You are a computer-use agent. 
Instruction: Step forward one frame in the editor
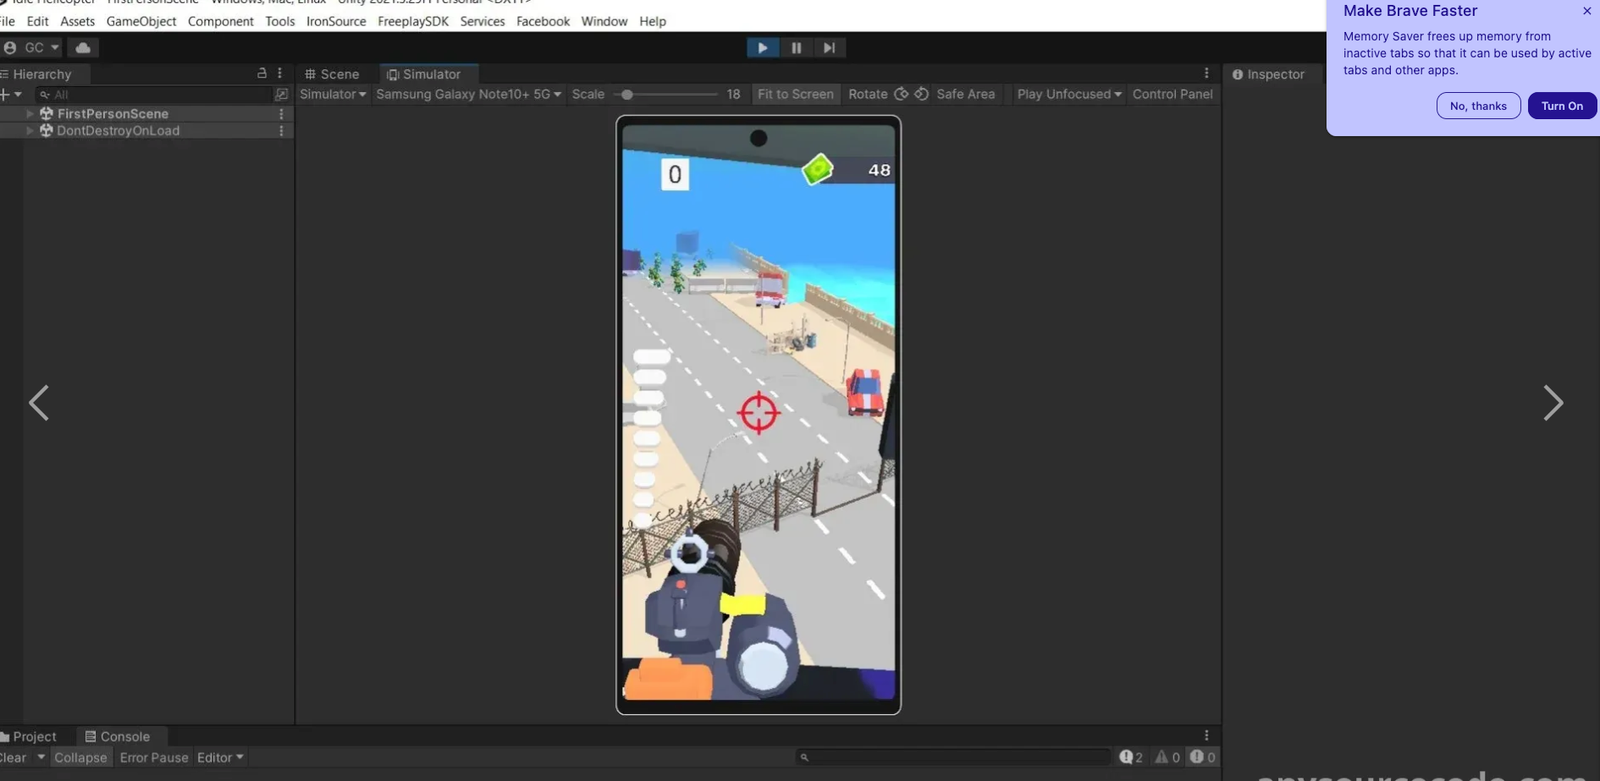click(x=829, y=47)
